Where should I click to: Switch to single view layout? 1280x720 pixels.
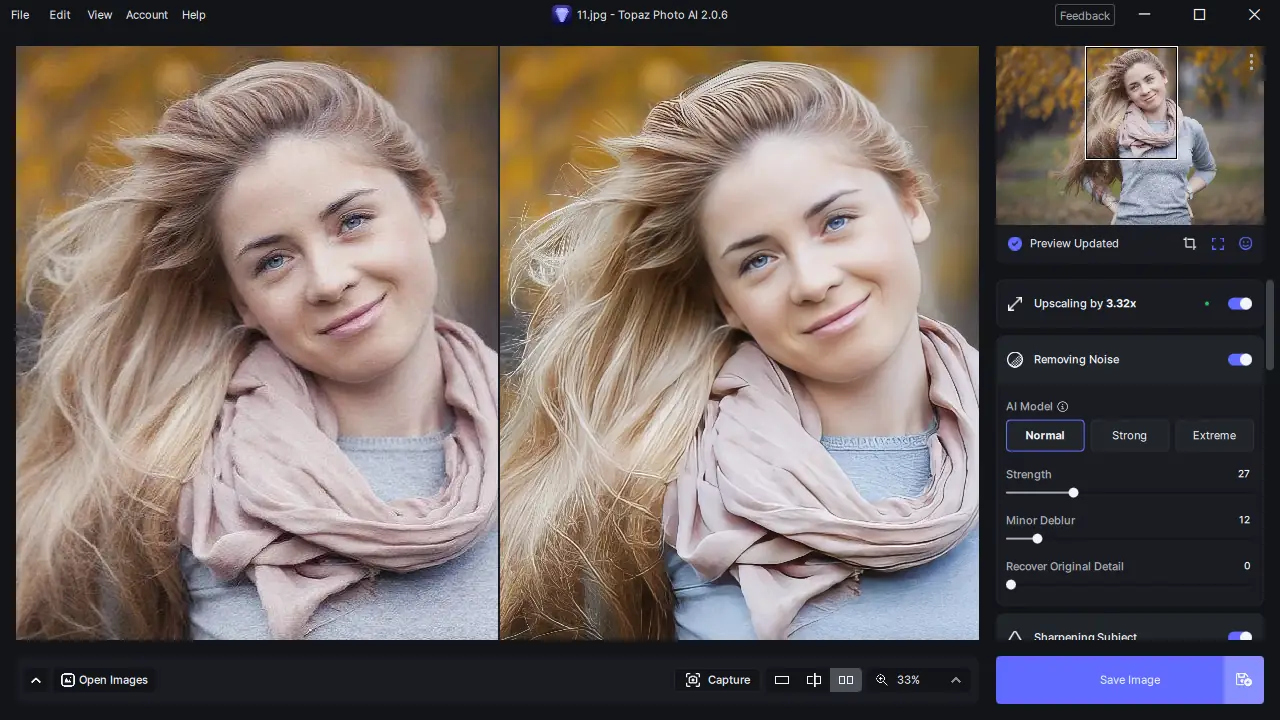coord(781,679)
